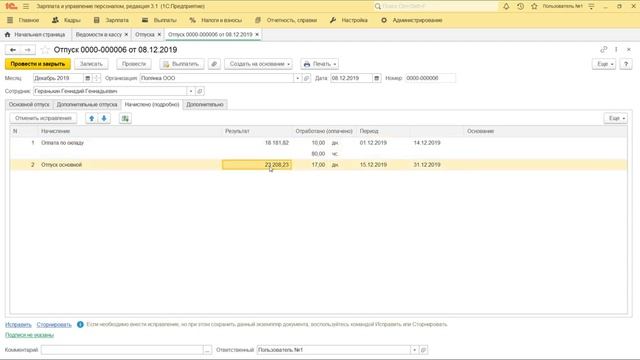Expand the Сотрудник dropdown
The height and width of the screenshot is (360, 640).
[x=191, y=91]
